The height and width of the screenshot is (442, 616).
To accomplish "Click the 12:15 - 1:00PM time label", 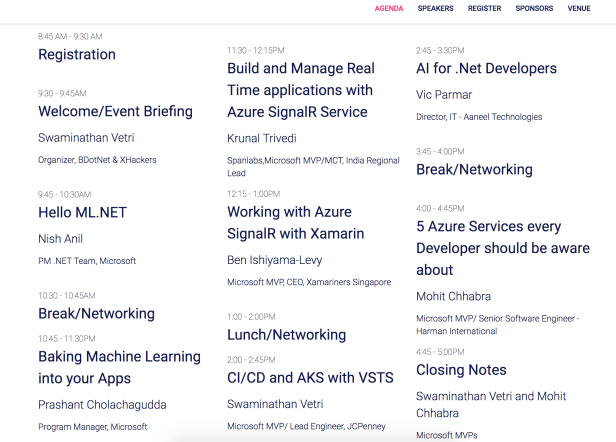I will coord(253,194).
